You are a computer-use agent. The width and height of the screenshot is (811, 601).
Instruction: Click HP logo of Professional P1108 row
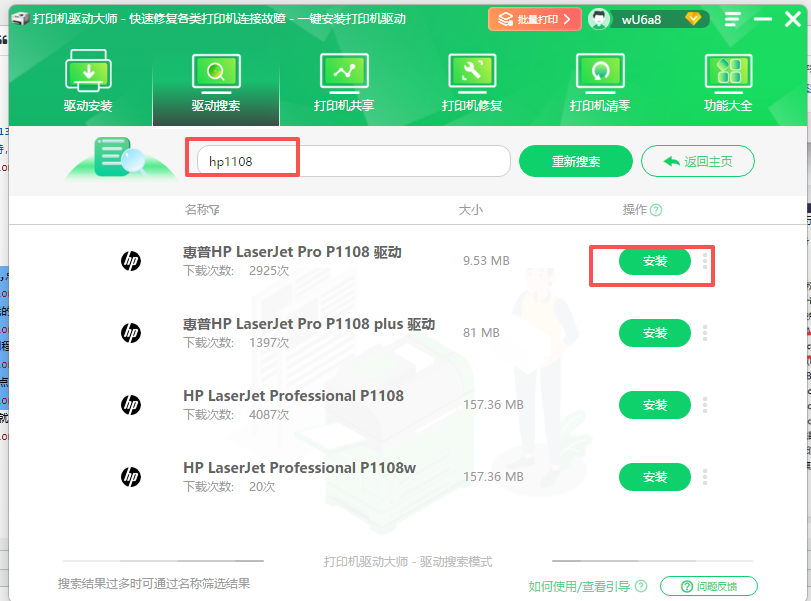(x=131, y=404)
